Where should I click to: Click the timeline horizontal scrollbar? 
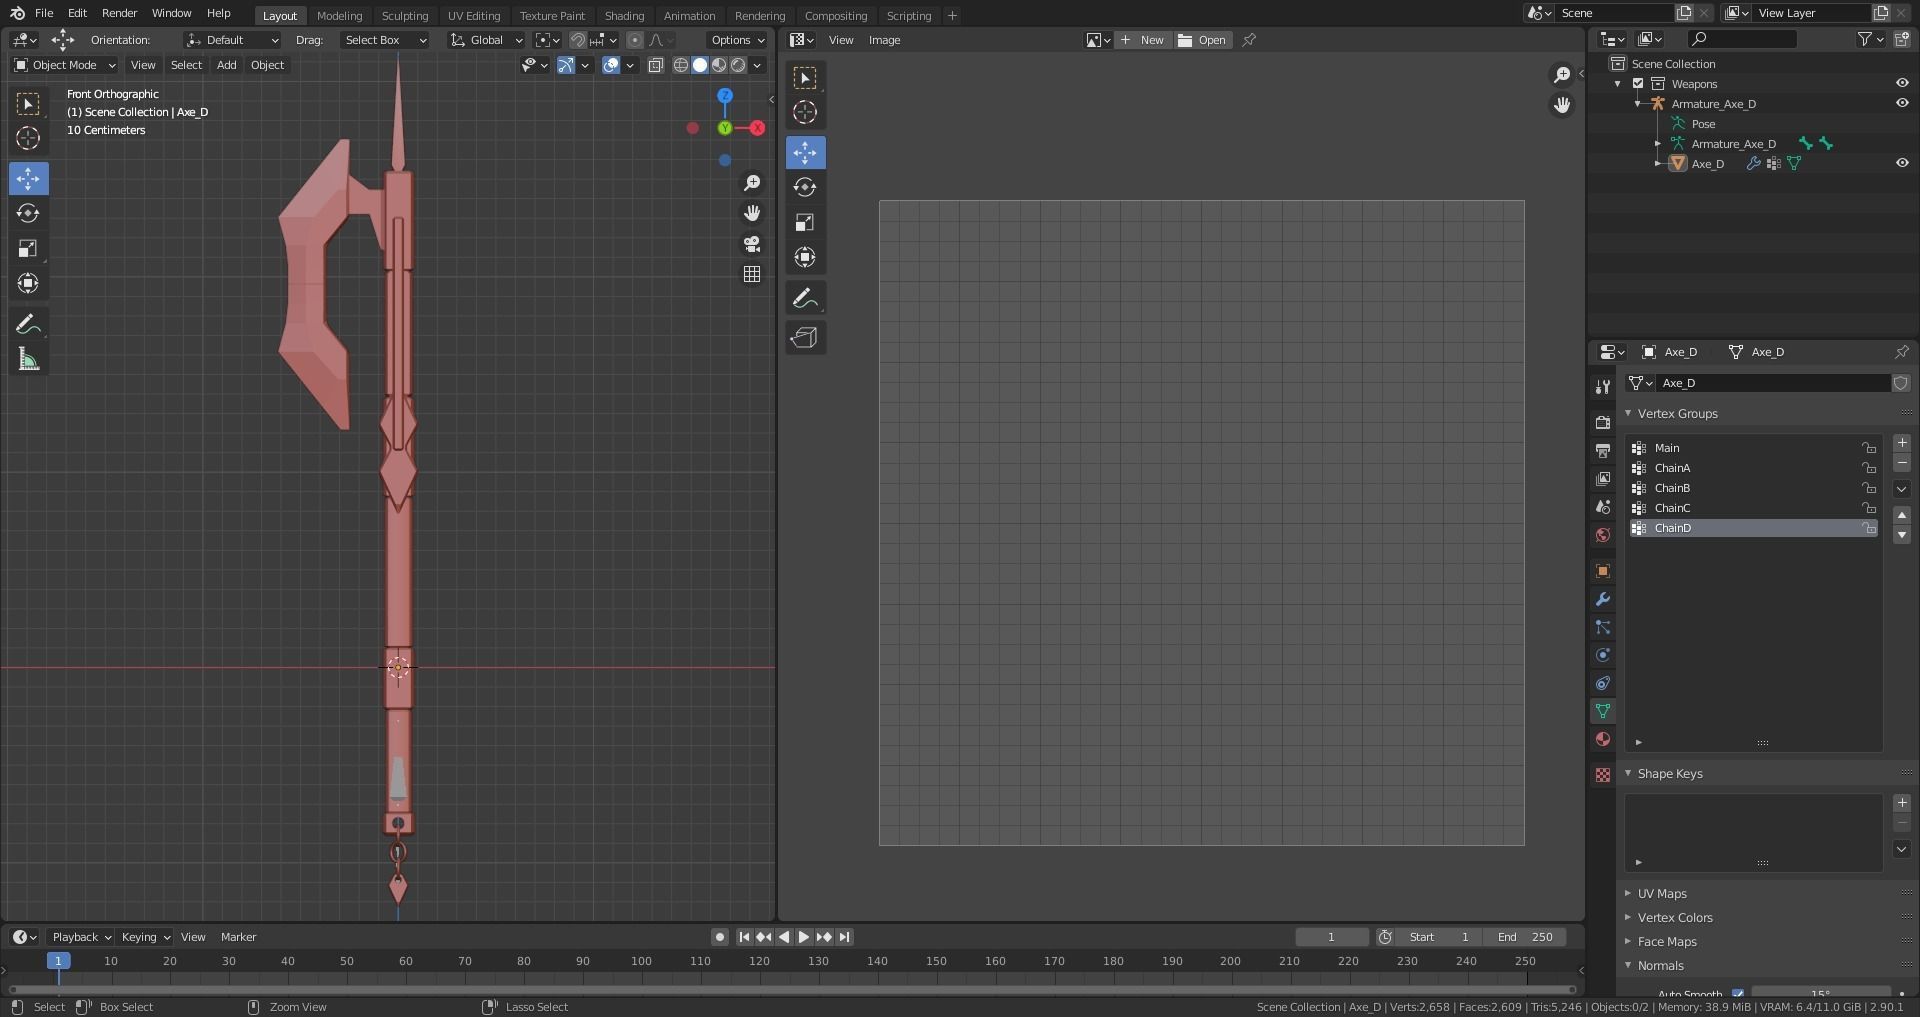790,990
